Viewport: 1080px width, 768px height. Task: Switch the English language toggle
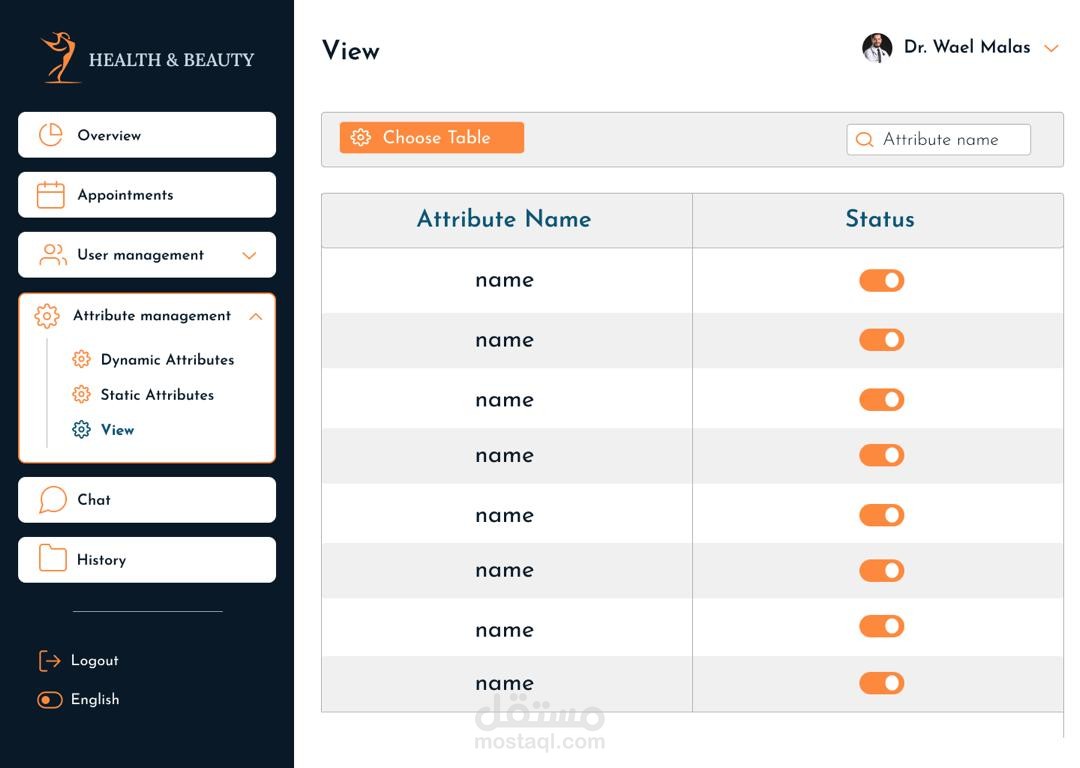tap(50, 700)
